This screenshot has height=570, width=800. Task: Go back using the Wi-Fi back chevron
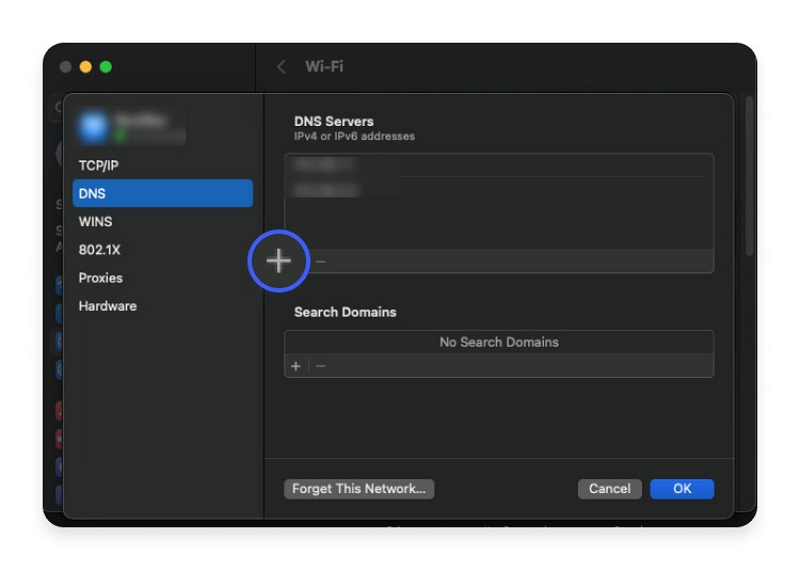click(x=281, y=66)
